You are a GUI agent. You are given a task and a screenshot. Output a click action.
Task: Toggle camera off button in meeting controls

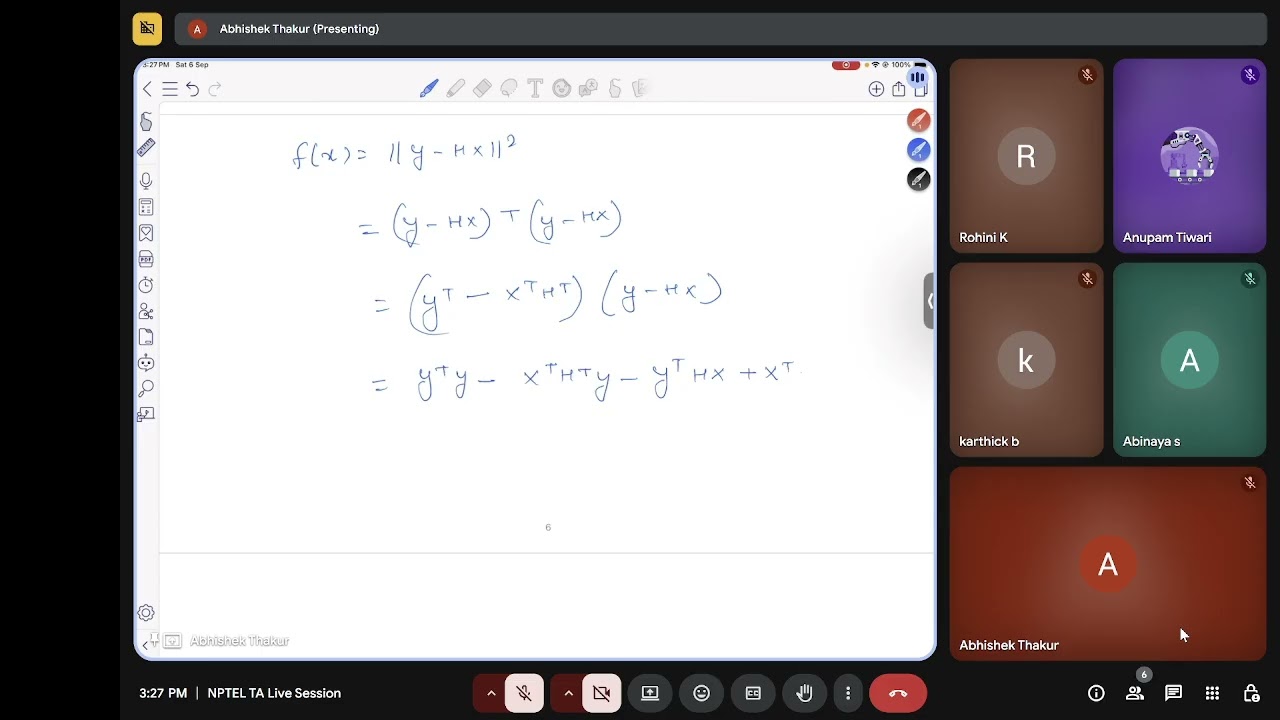coord(601,693)
